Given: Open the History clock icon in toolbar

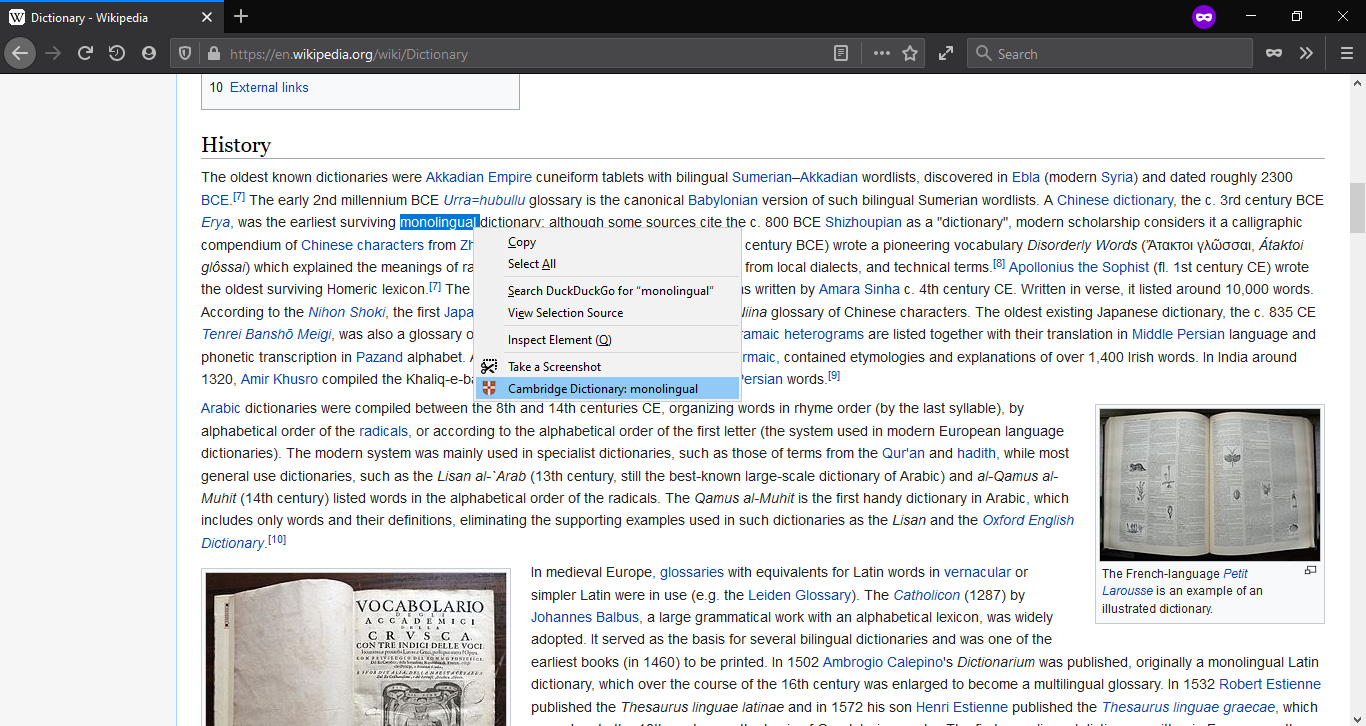Looking at the screenshot, I should pyautogui.click(x=117, y=54).
